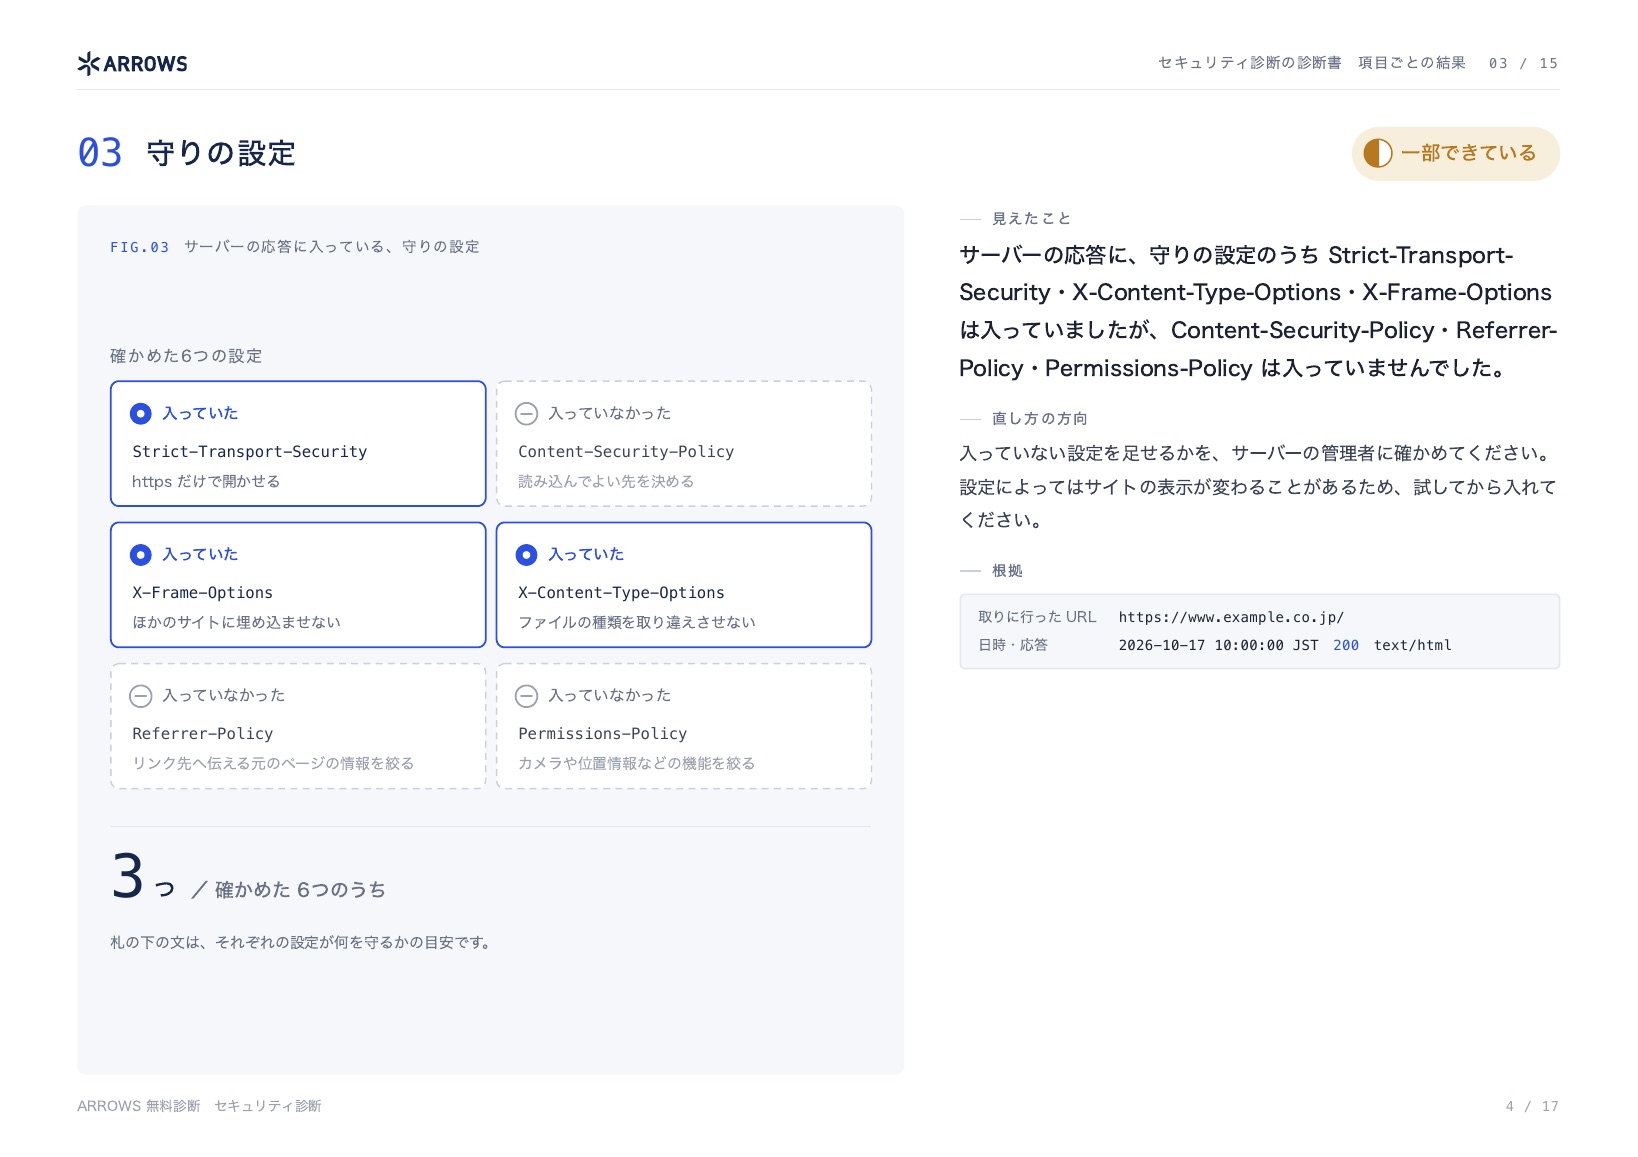Click the minus circle icon on Content-Security-Policy card
1638x1157 pixels.
pyautogui.click(x=527, y=413)
